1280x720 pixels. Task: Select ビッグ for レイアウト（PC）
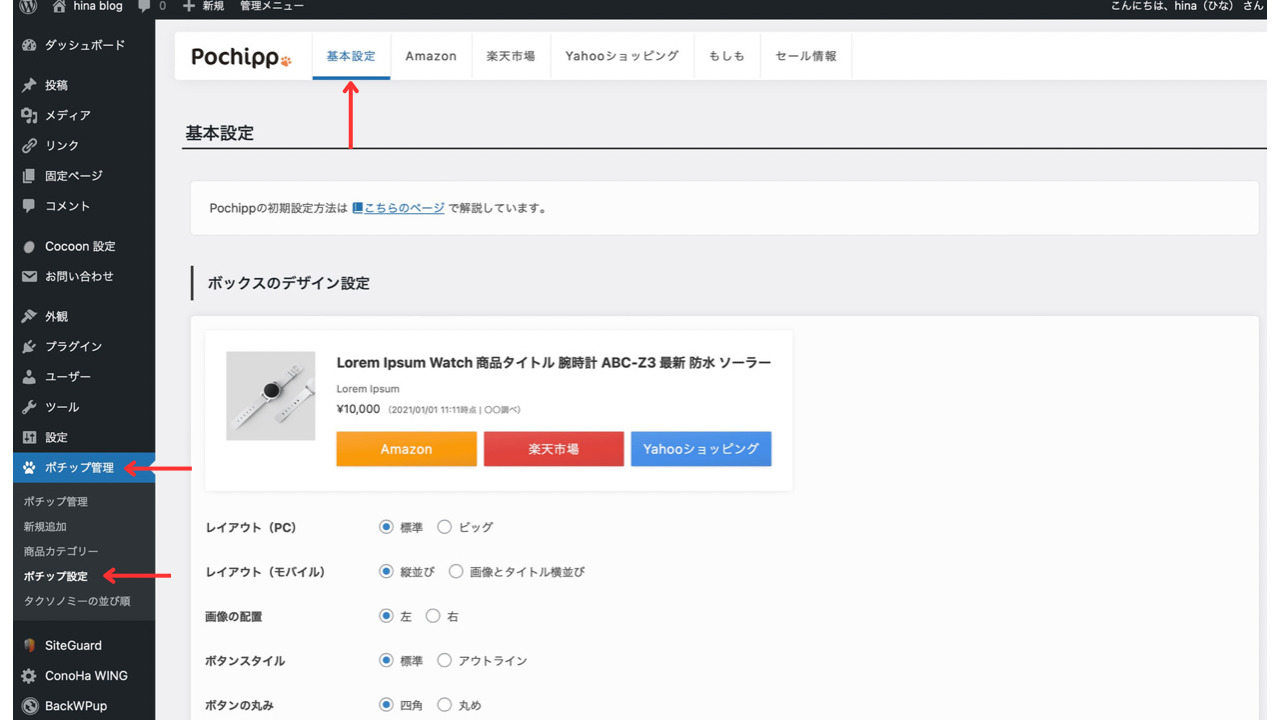[x=445, y=527]
